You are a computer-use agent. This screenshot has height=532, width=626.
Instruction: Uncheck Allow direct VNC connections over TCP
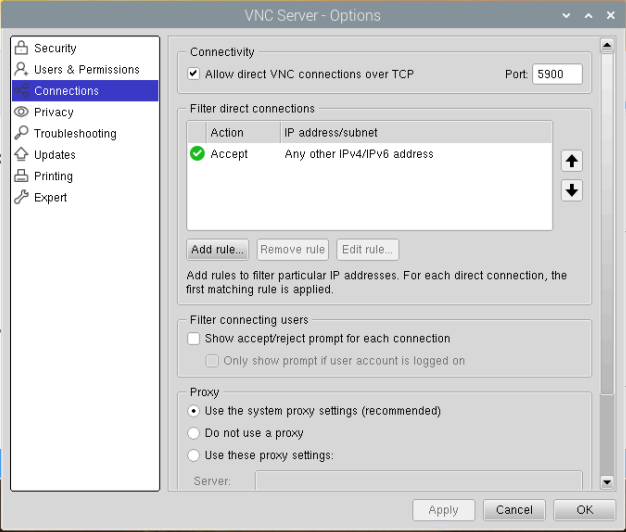[x=194, y=74]
